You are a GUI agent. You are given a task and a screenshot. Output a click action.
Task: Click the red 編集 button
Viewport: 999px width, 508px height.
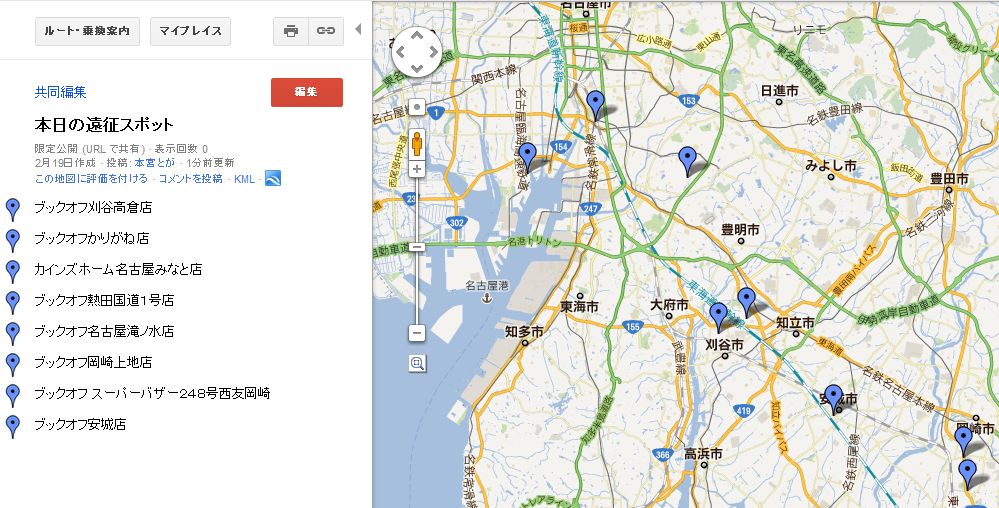[306, 92]
